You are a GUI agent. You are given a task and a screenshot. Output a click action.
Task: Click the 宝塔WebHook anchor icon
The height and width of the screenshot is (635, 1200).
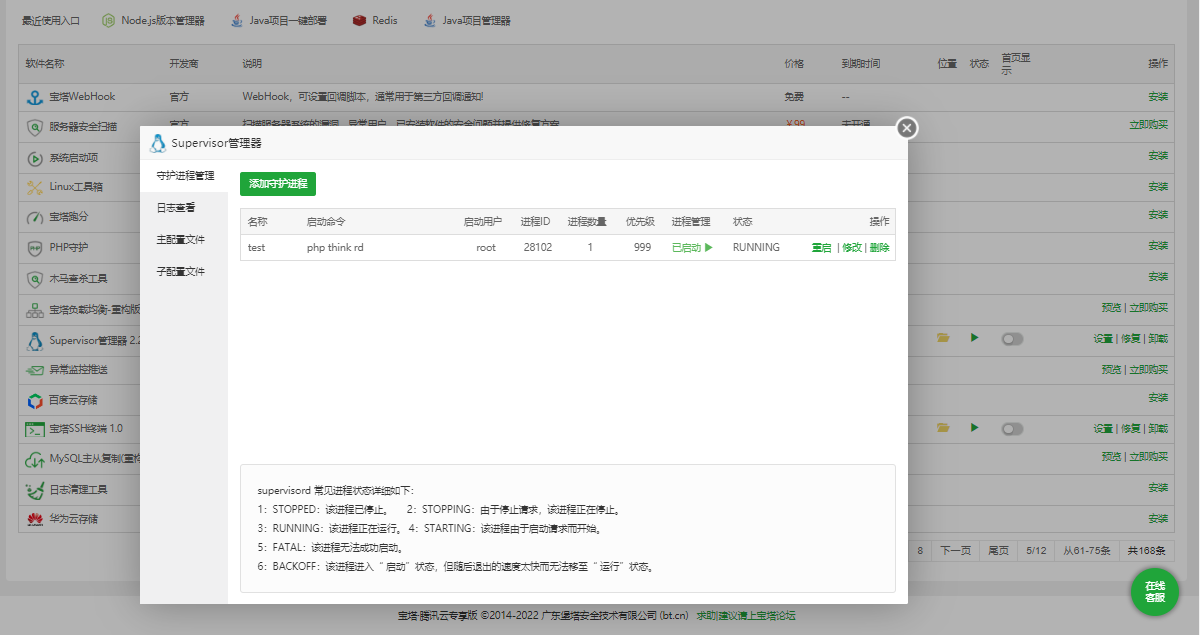34,97
